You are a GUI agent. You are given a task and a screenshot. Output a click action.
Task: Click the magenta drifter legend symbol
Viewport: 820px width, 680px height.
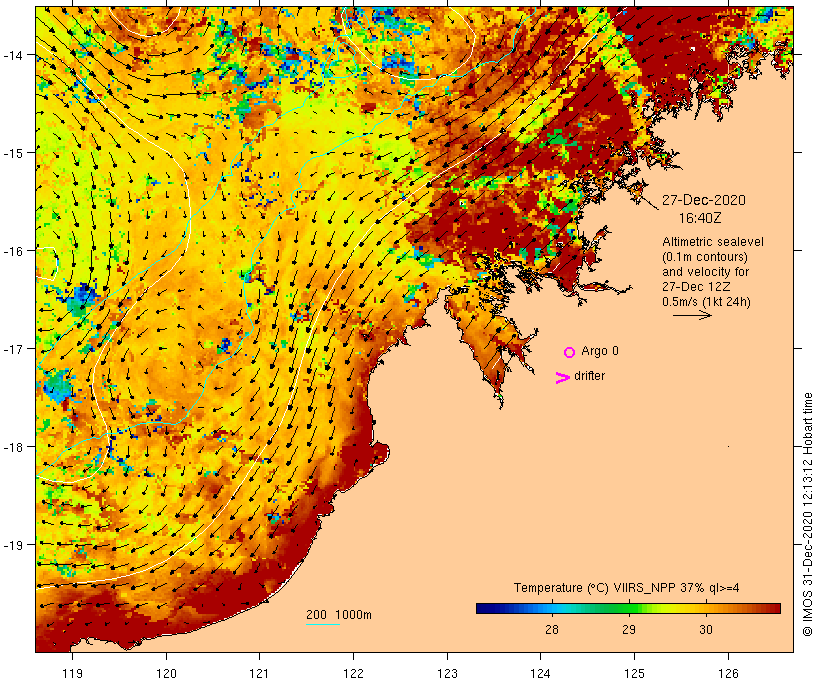[x=563, y=378]
